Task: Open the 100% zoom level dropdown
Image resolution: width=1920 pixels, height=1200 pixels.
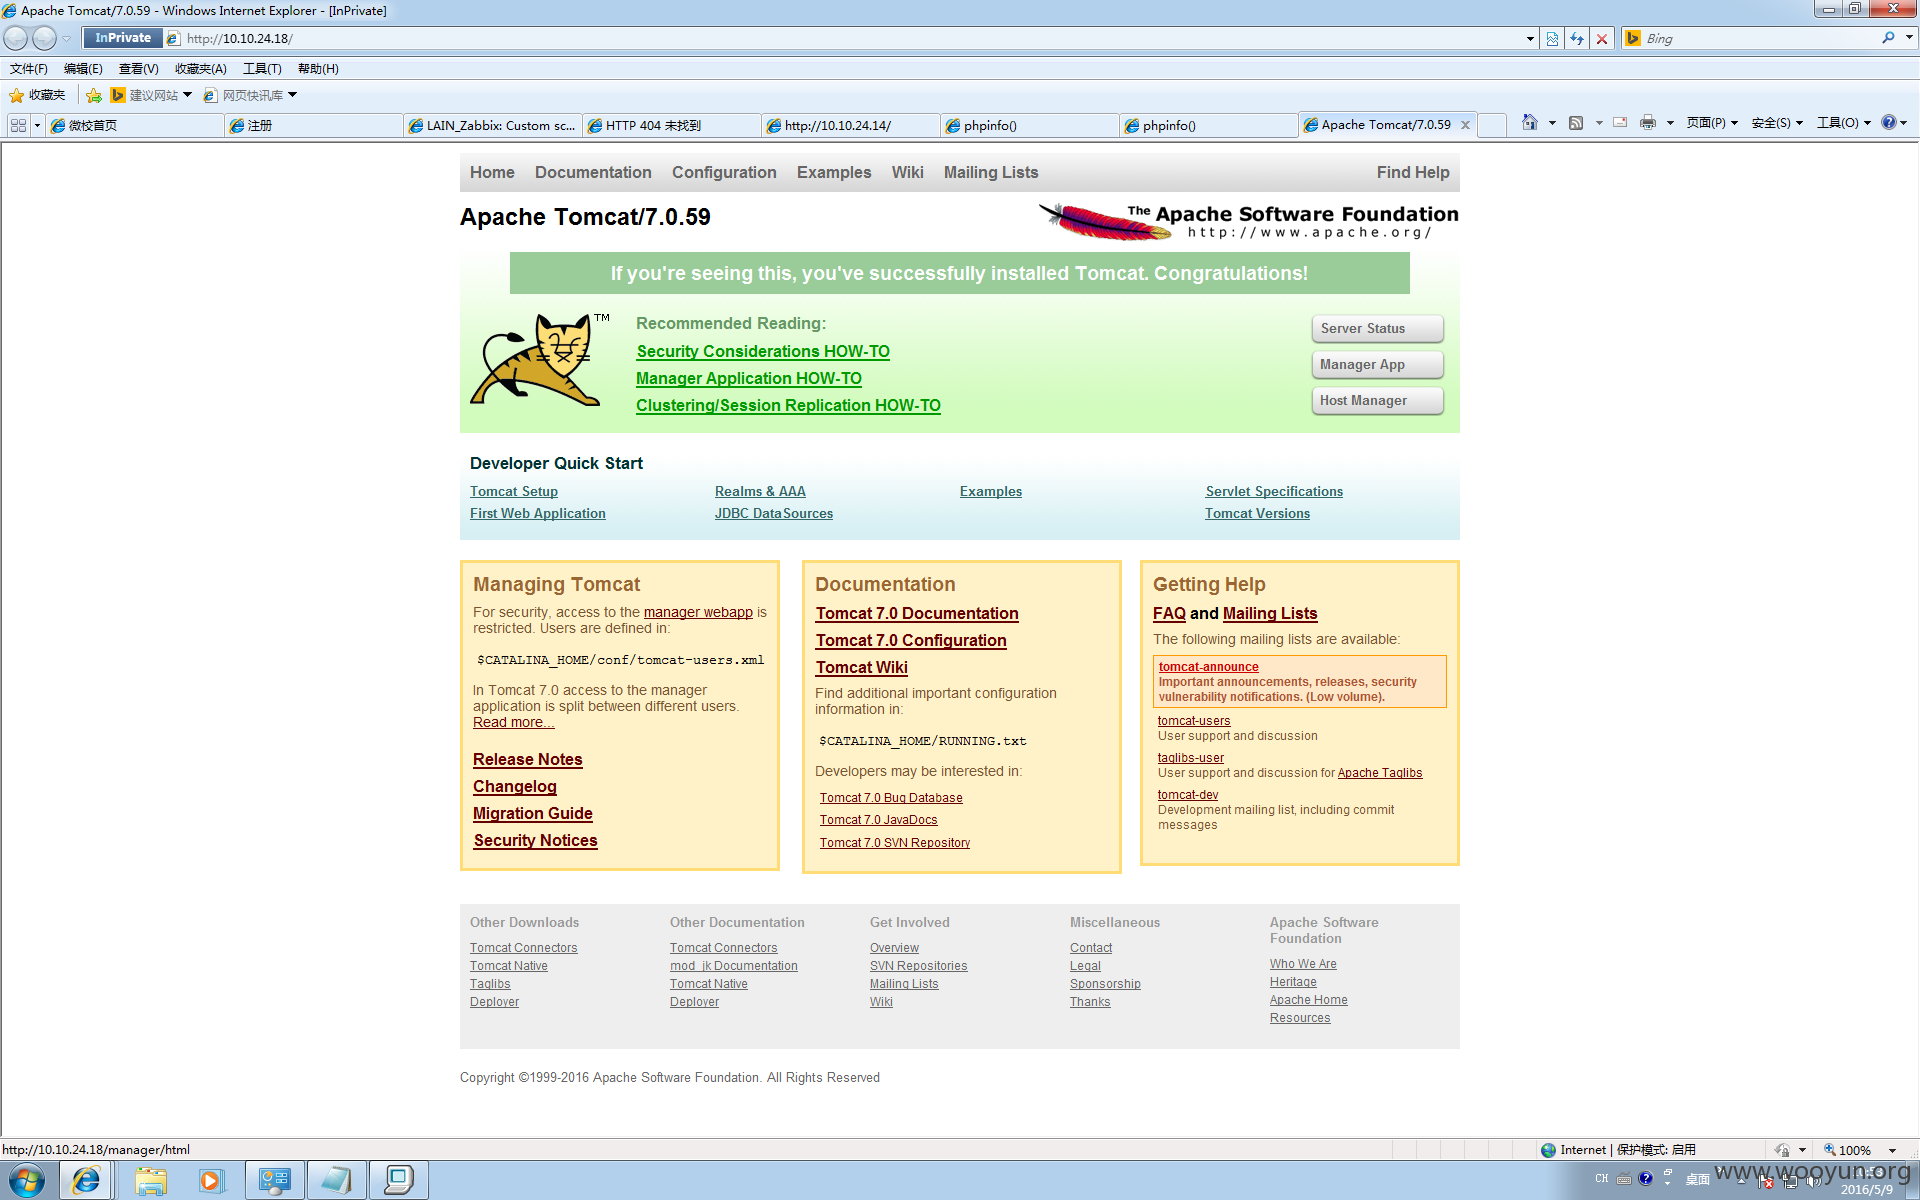Action: click(1892, 1150)
